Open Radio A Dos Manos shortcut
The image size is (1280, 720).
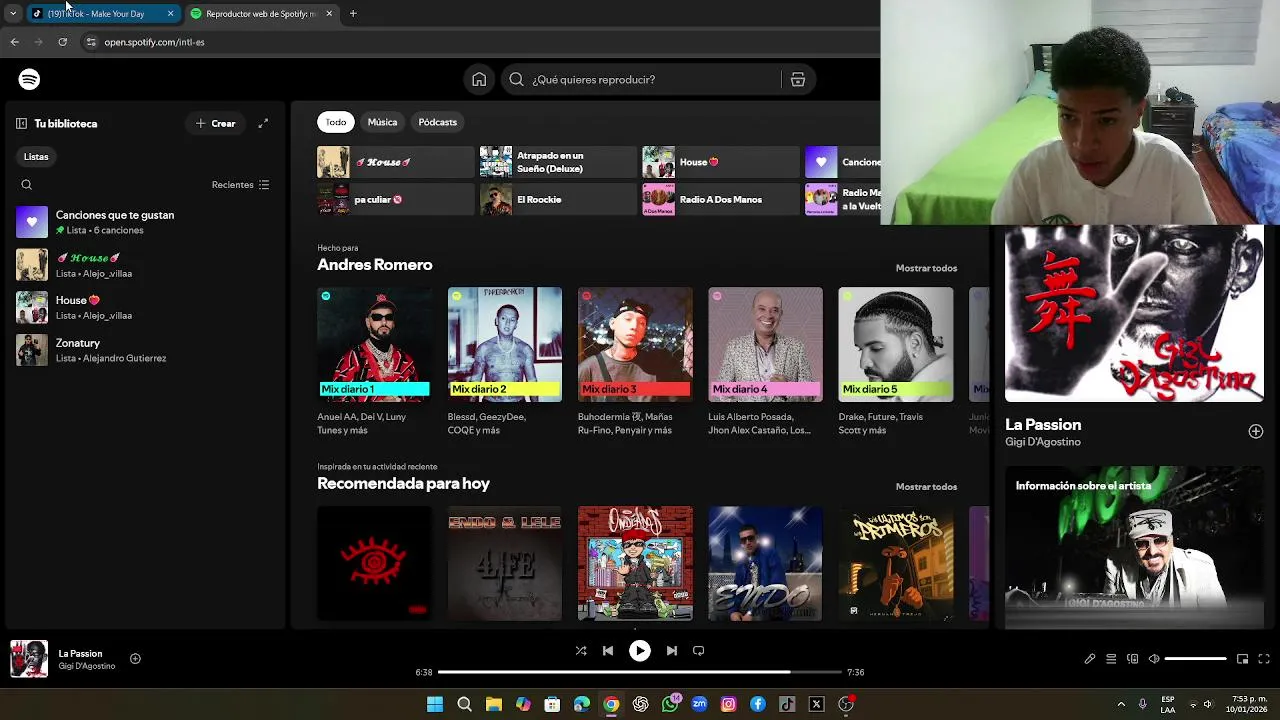pyautogui.click(x=720, y=199)
